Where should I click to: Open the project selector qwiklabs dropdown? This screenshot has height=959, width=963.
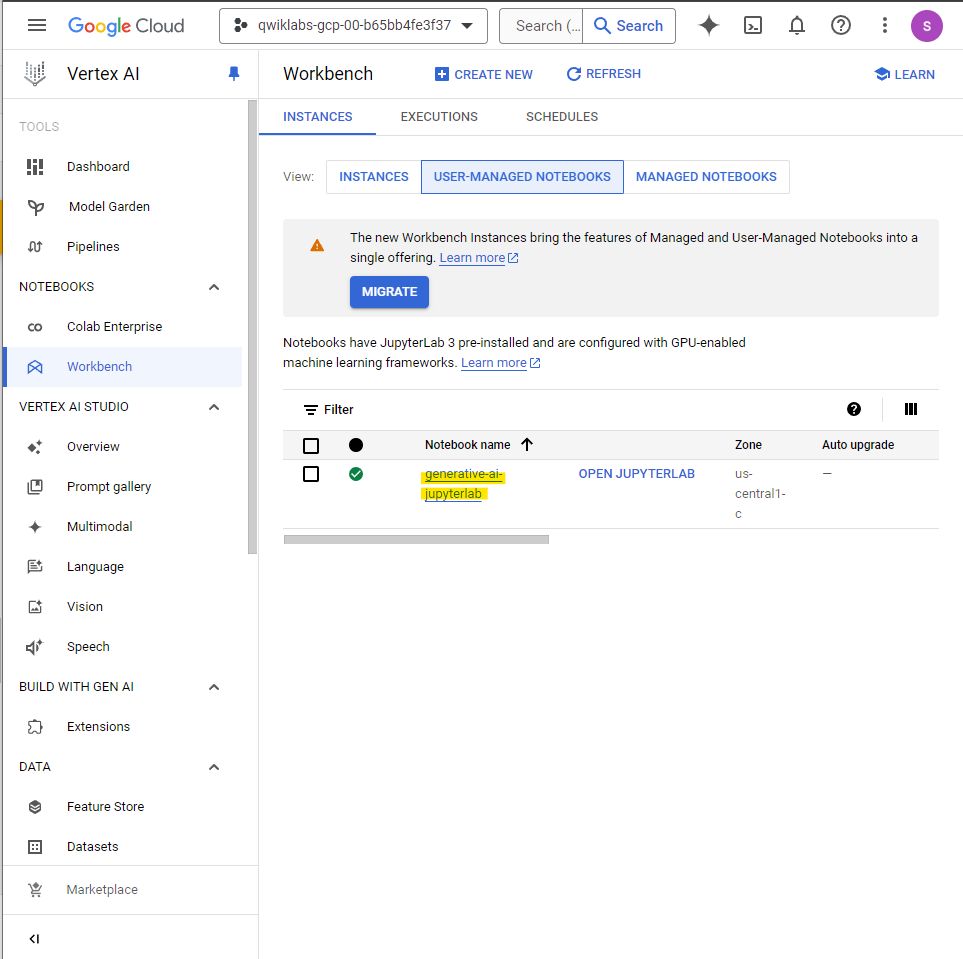[x=353, y=26]
